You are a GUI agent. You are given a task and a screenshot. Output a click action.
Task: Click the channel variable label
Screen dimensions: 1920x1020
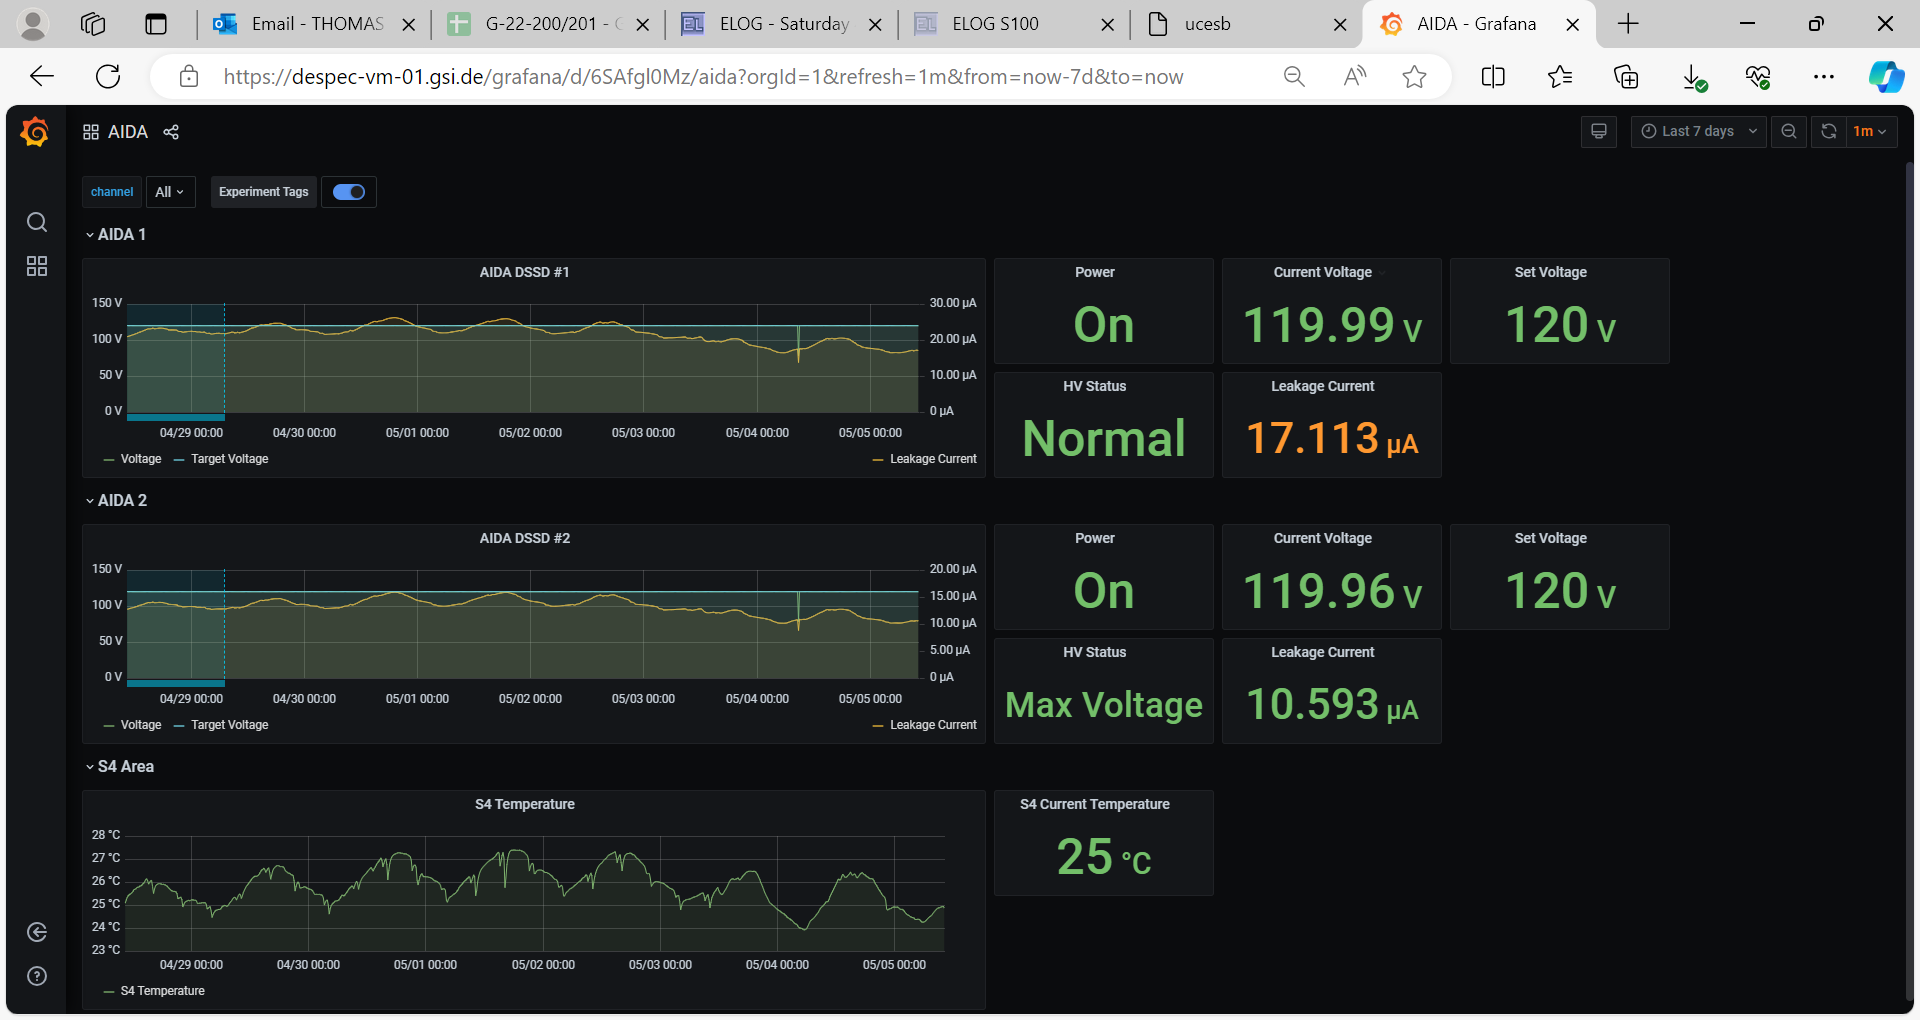[x=112, y=192]
